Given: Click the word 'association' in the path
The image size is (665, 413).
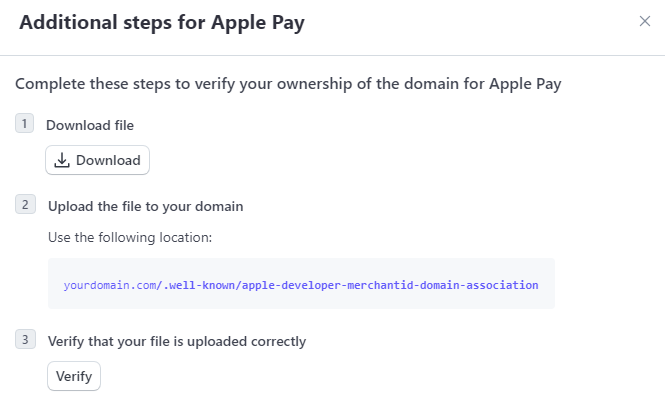Looking at the screenshot, I should (x=502, y=285).
